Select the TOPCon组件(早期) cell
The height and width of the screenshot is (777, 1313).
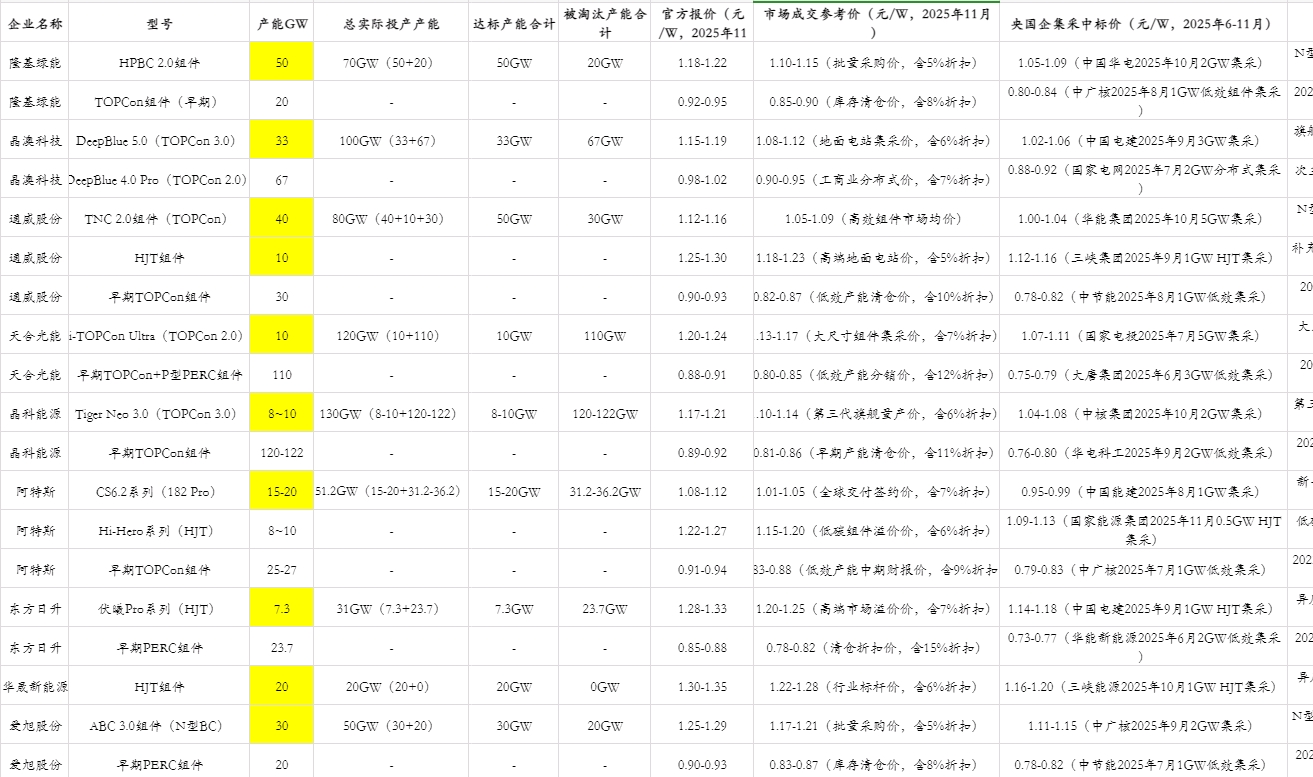(159, 101)
